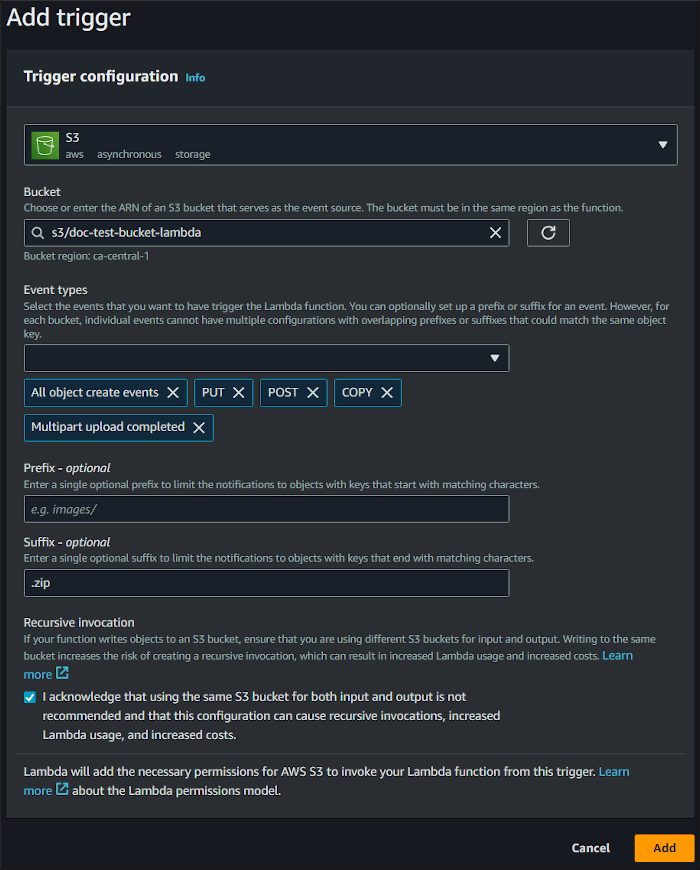Viewport: 700px width, 870px height.
Task: Click into the Prefix input field
Action: (x=266, y=509)
